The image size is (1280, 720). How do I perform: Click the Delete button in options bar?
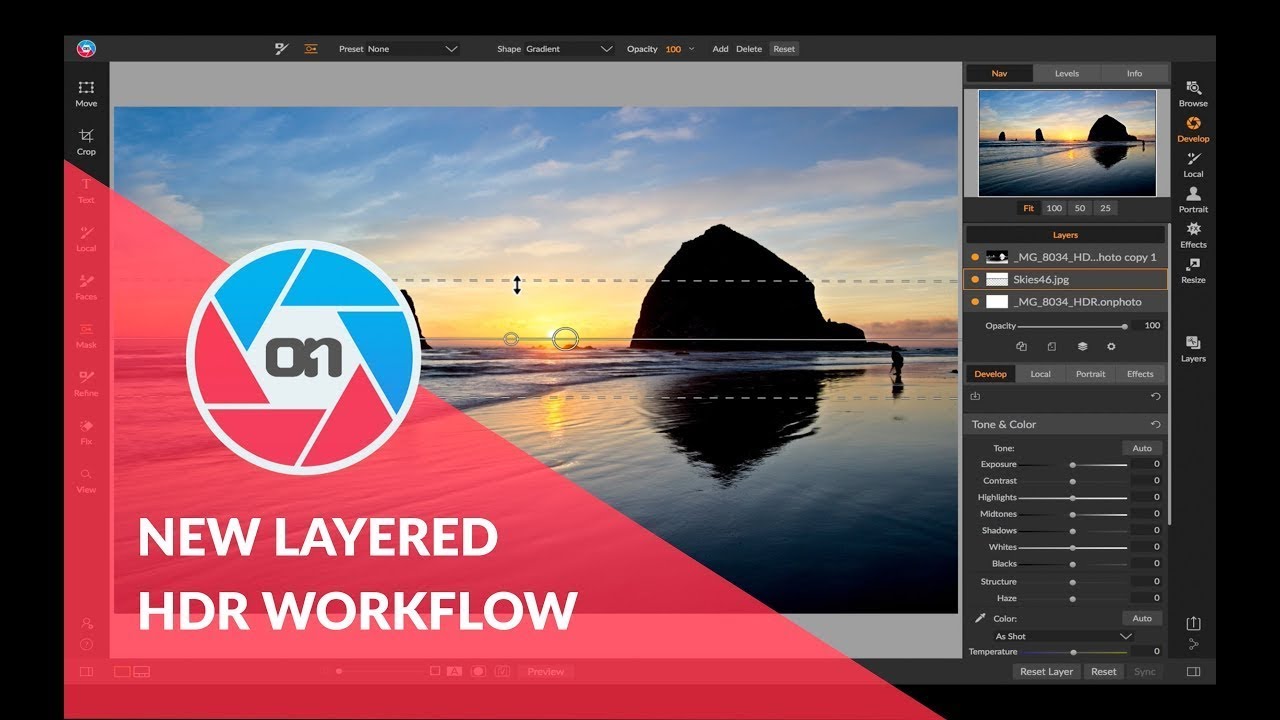[749, 48]
